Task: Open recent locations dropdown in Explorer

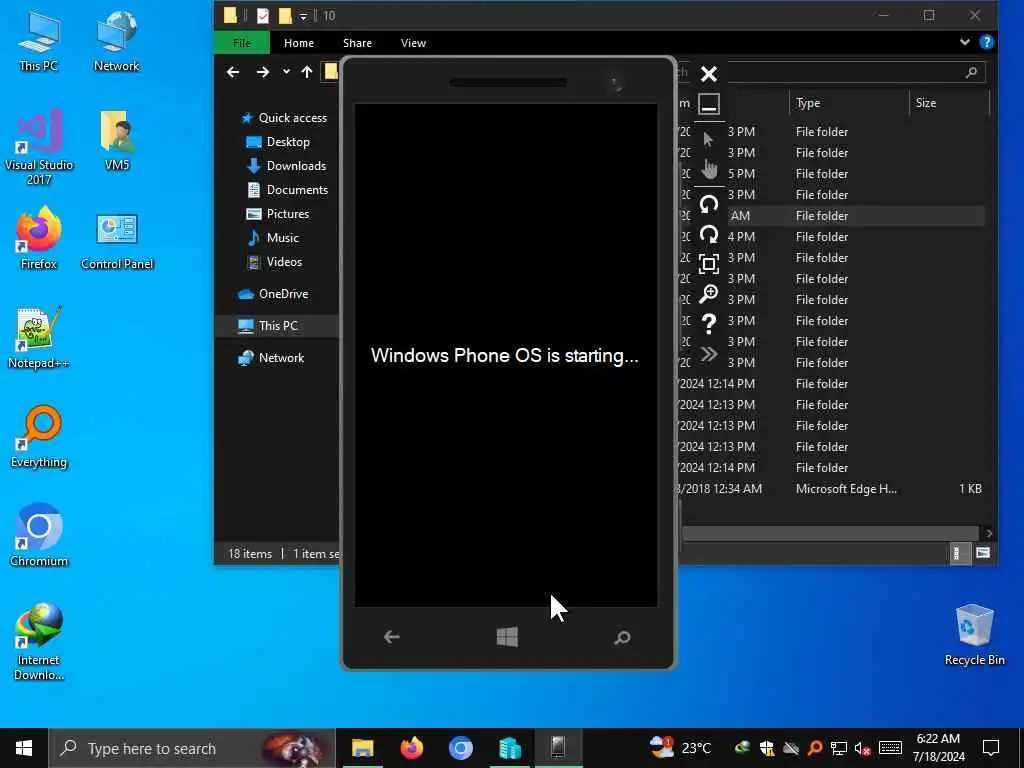Action: [x=286, y=72]
